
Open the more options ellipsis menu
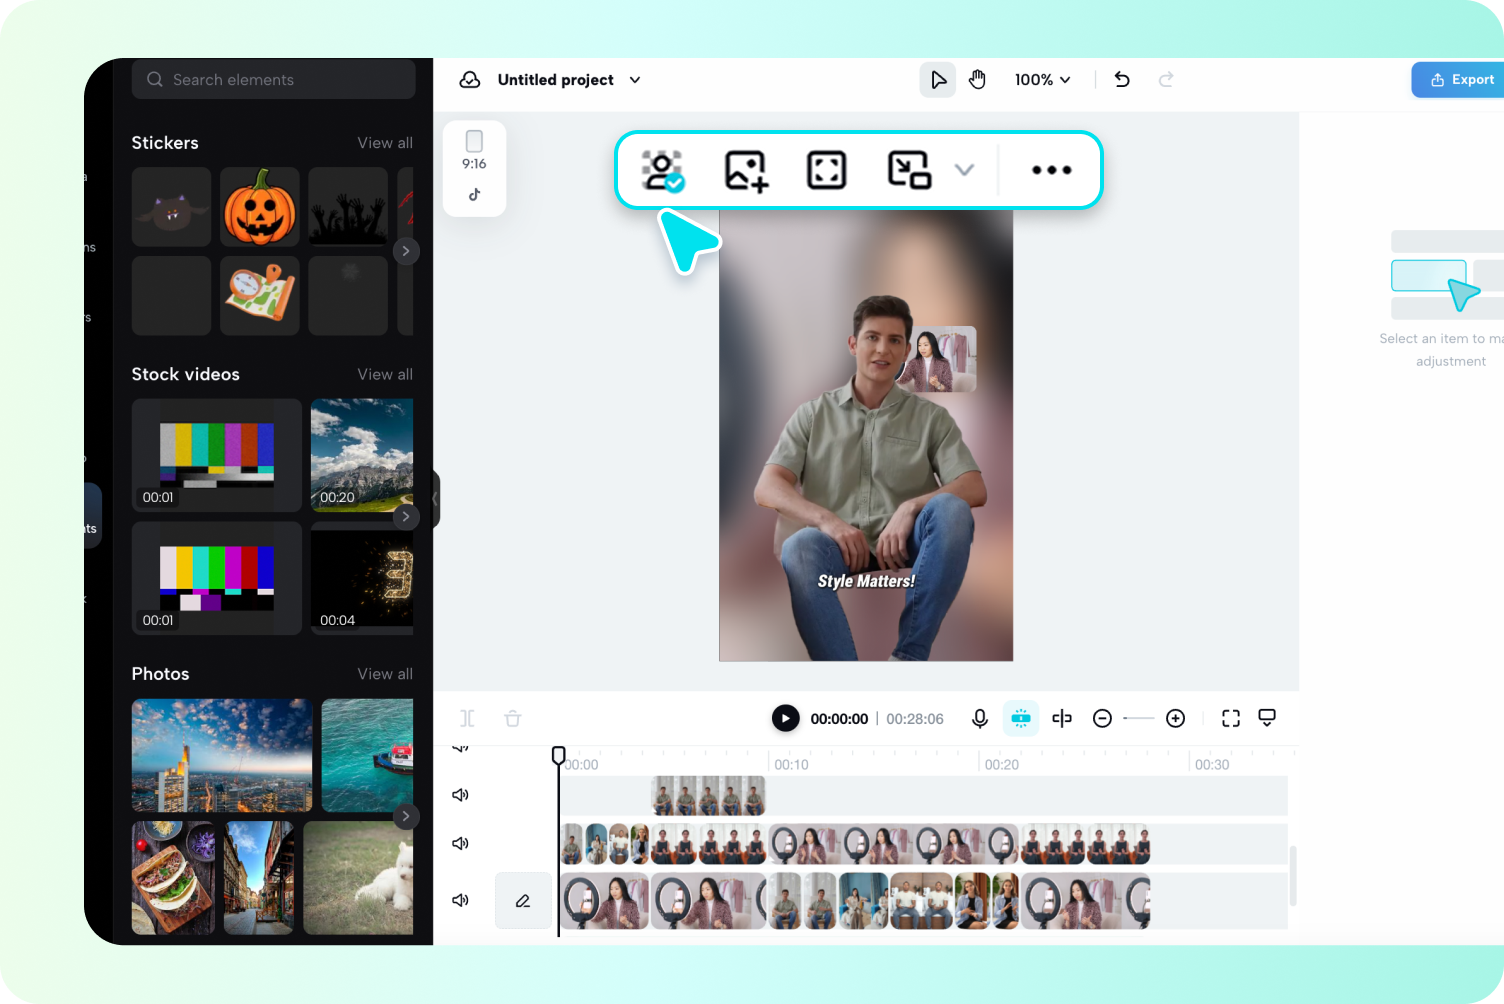pyautogui.click(x=1051, y=170)
